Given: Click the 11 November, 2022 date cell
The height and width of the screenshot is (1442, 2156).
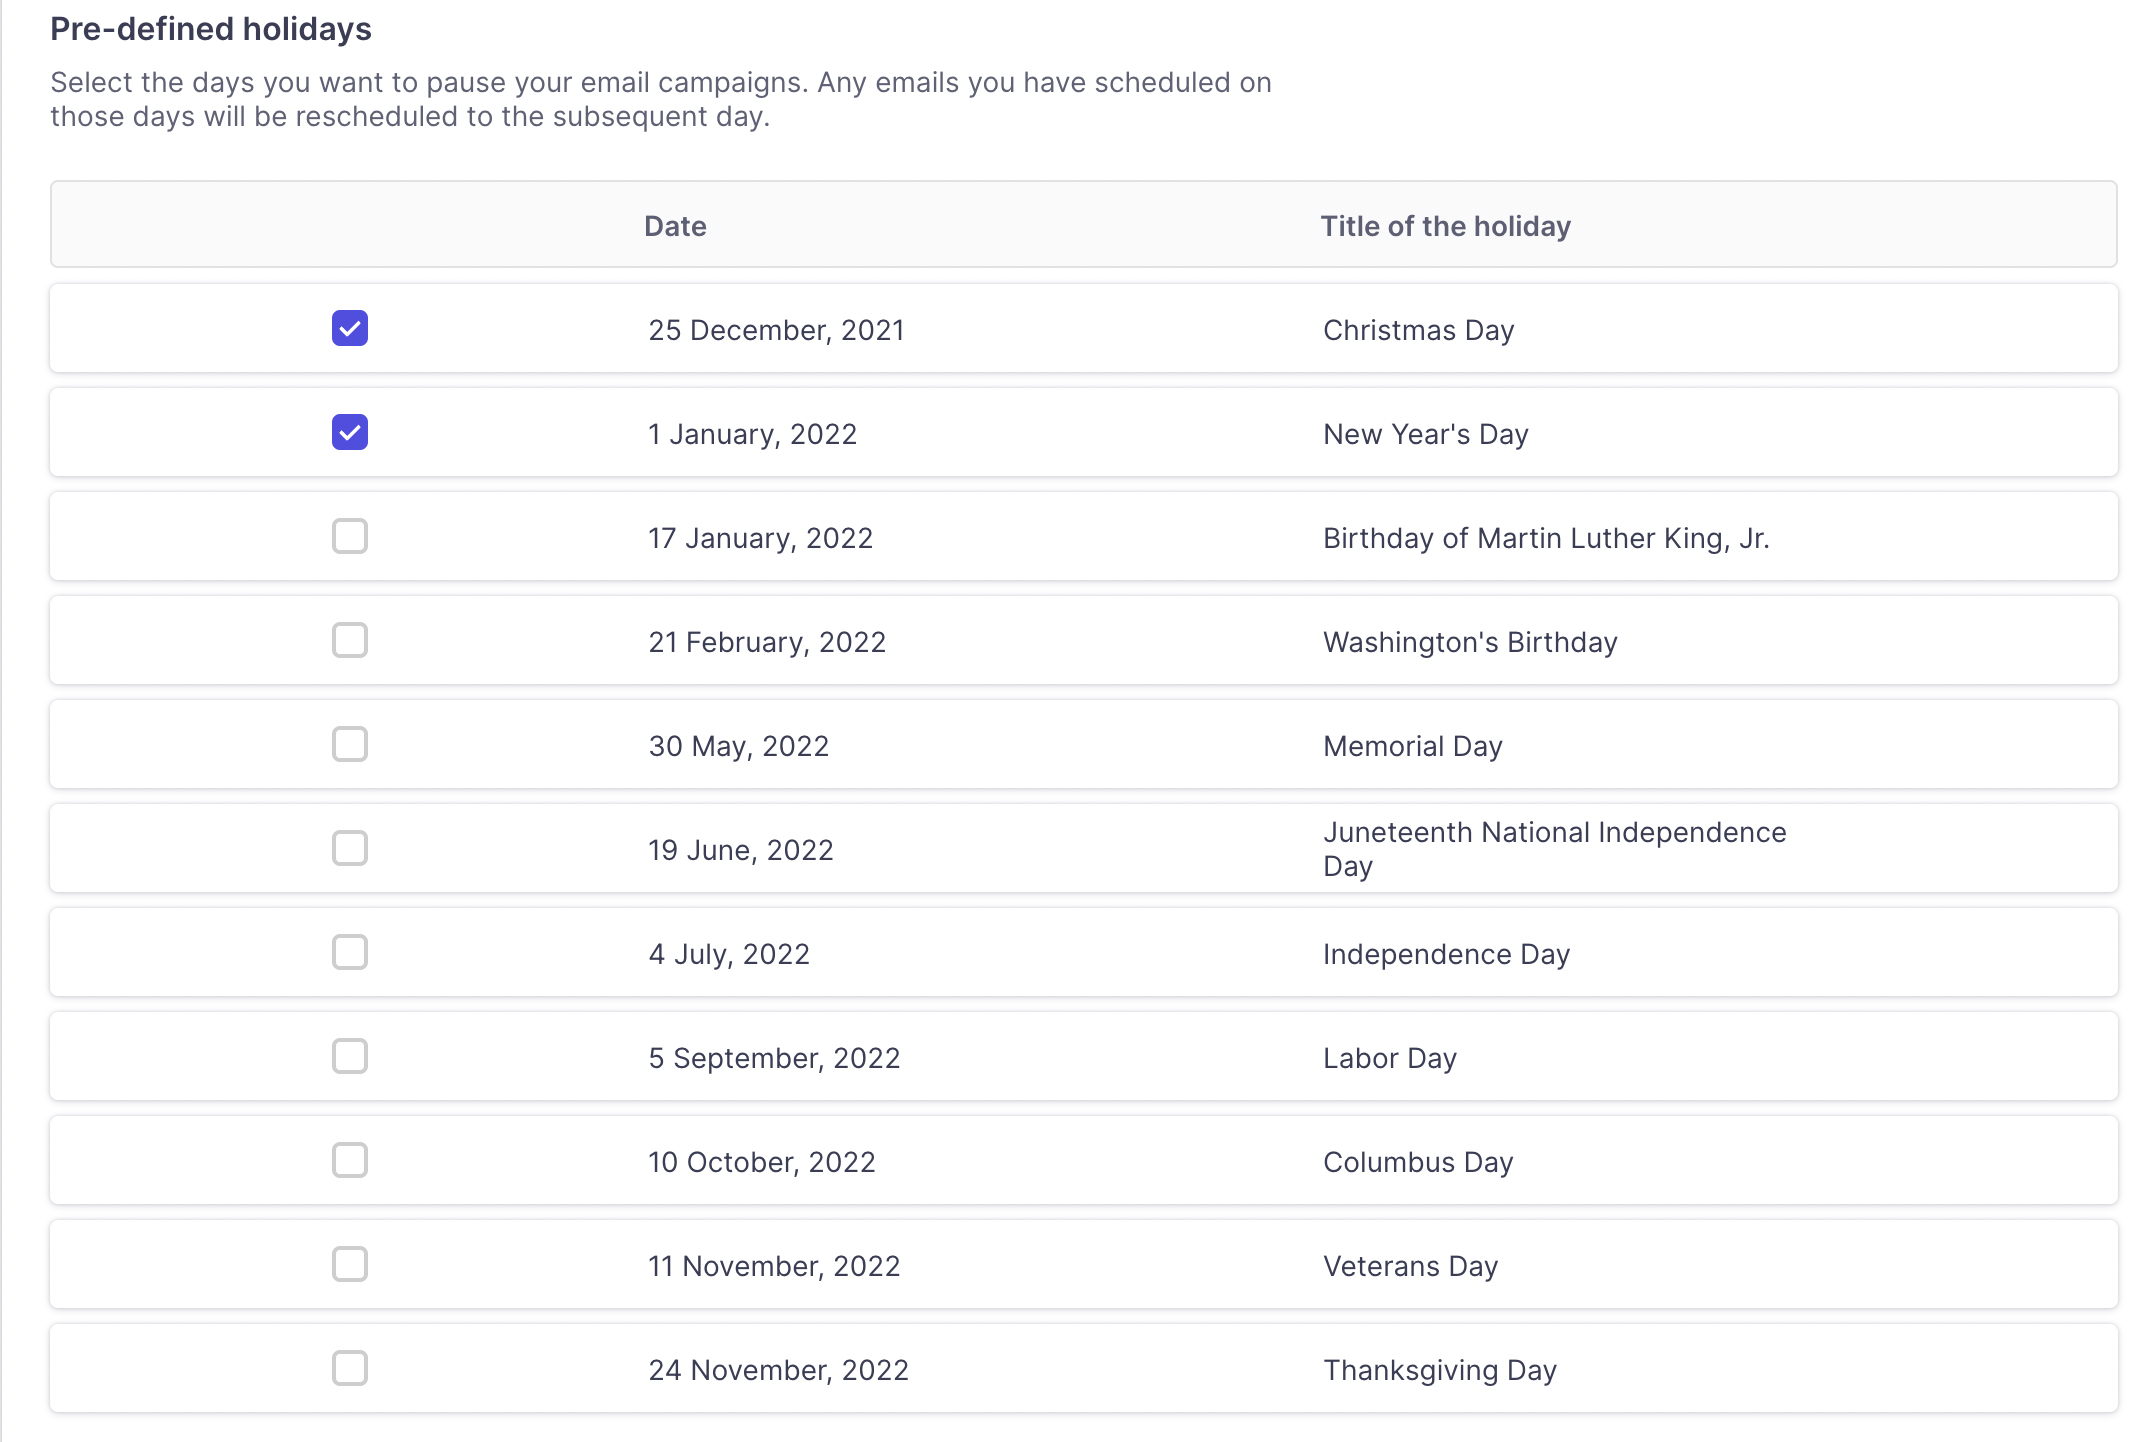Looking at the screenshot, I should point(774,1266).
